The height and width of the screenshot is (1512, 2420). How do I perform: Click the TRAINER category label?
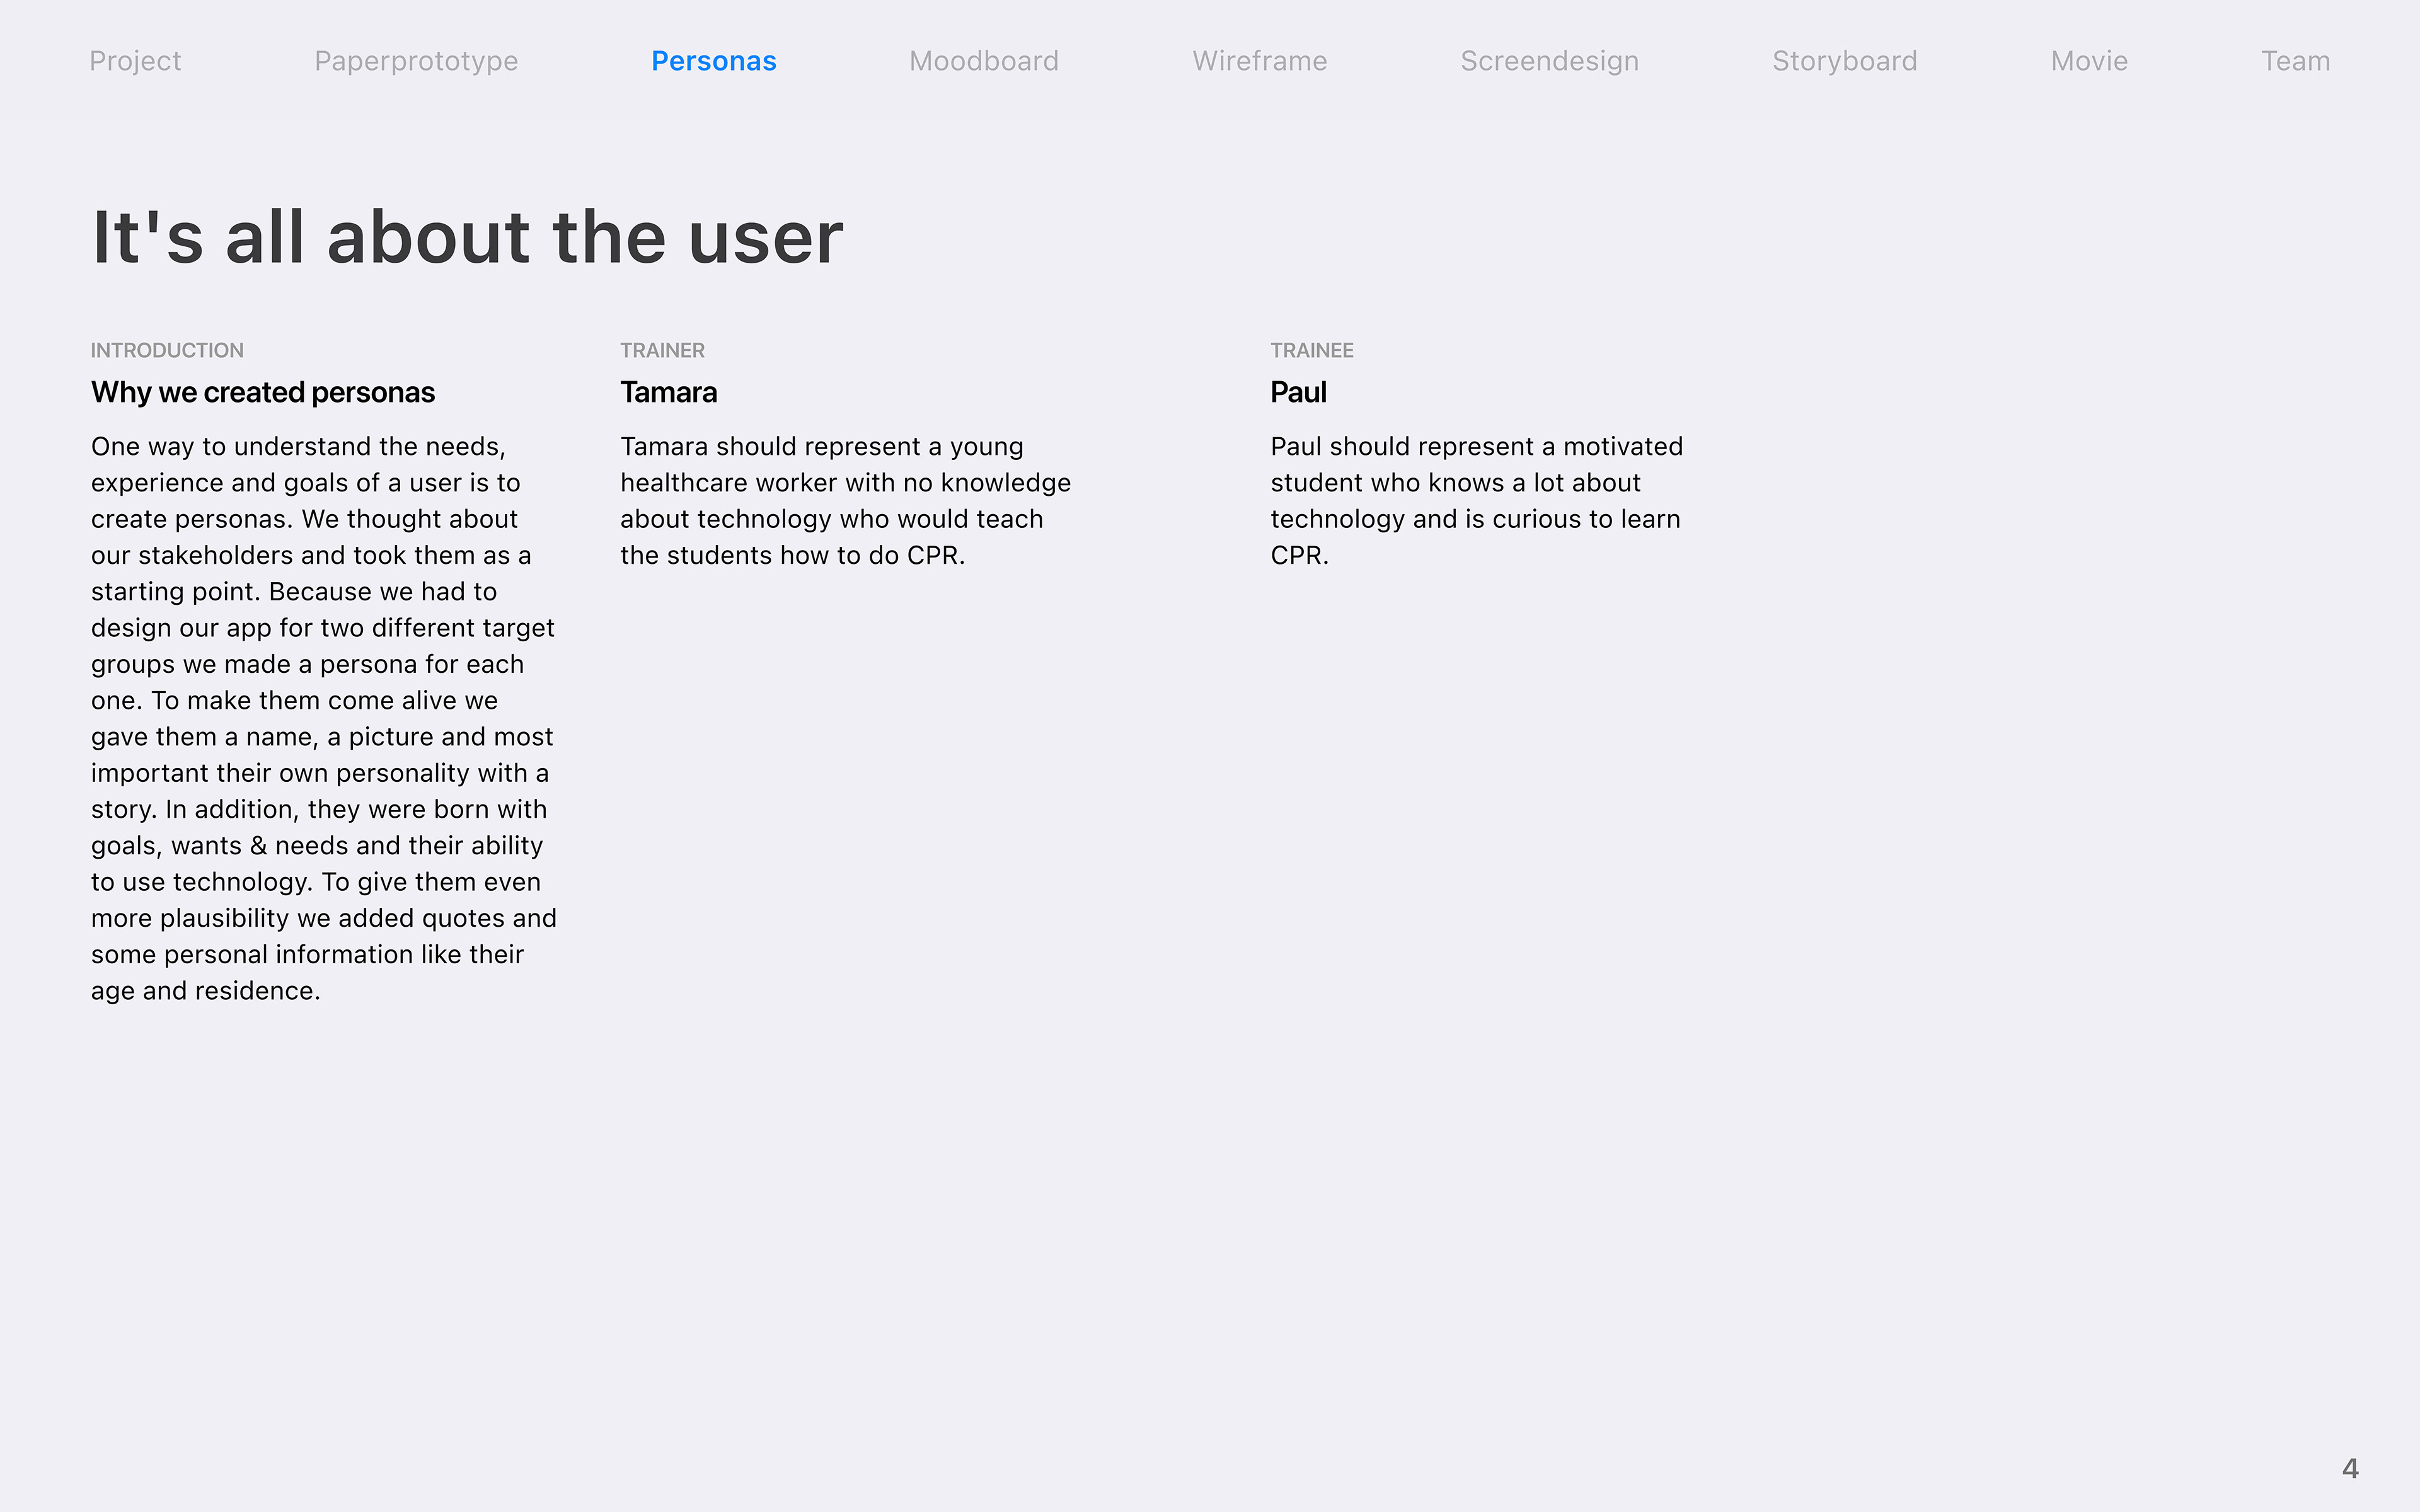[662, 350]
